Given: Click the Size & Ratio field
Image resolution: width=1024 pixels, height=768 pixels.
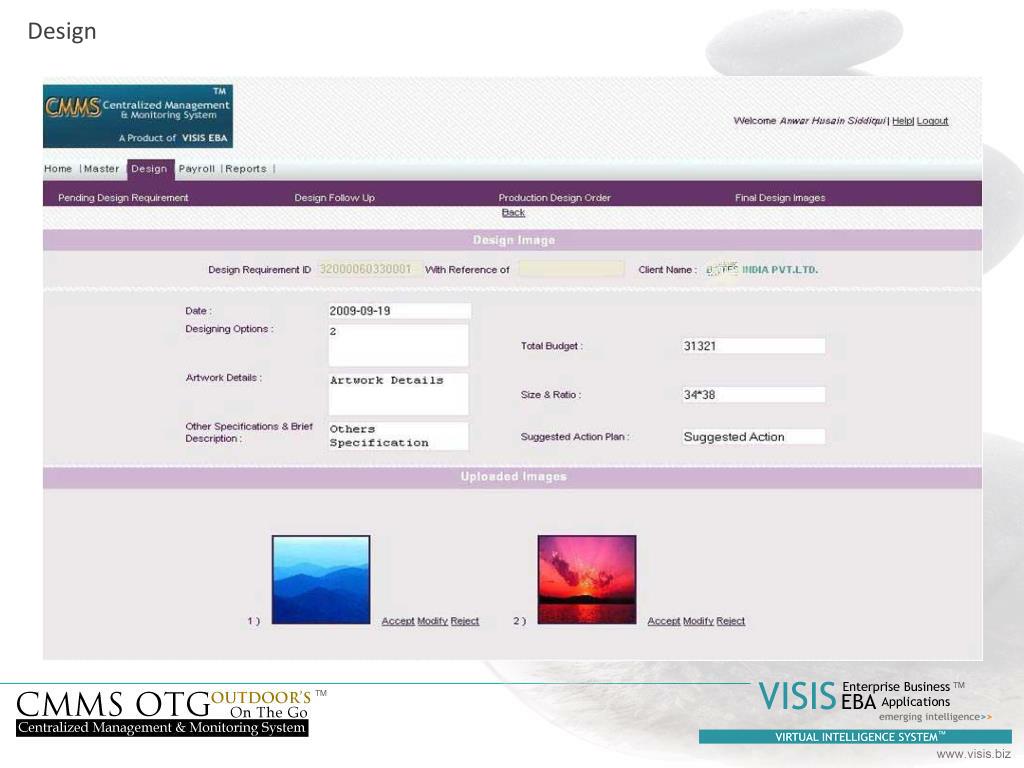Looking at the screenshot, I should (754, 394).
